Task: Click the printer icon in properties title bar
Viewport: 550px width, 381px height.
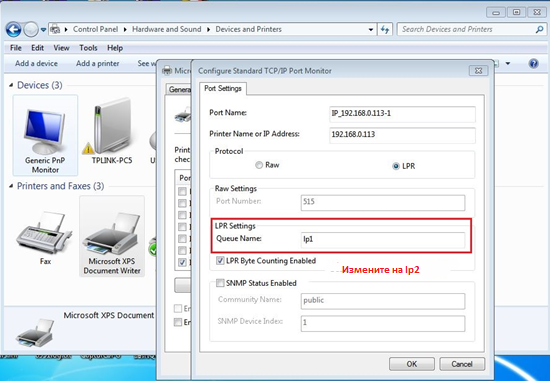Action: (168, 71)
